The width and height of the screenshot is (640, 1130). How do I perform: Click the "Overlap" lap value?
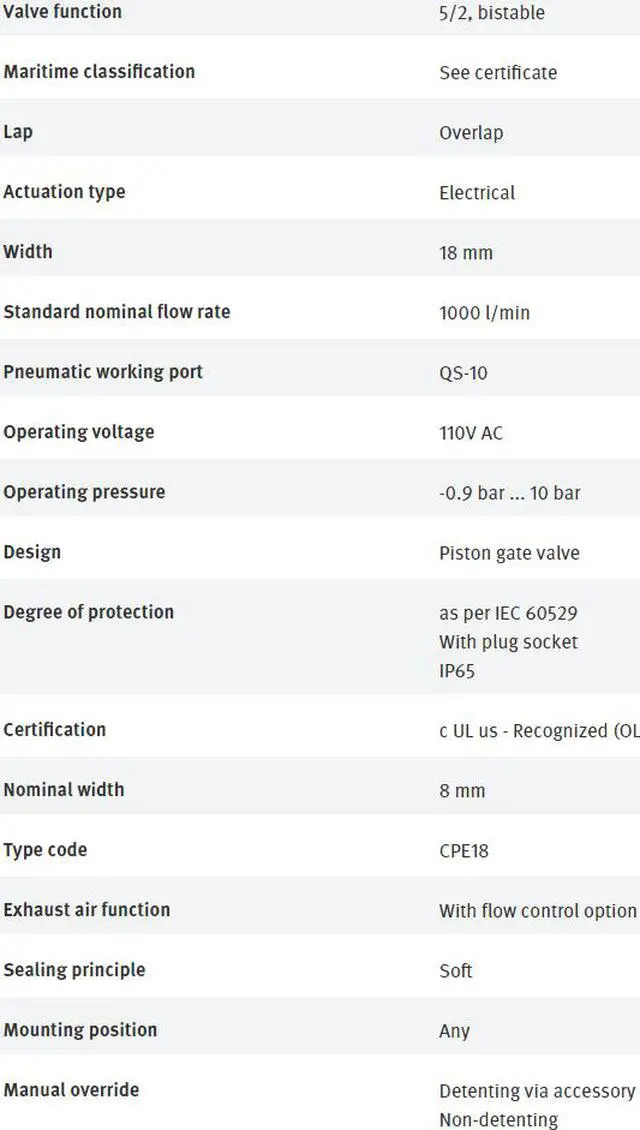click(x=471, y=132)
